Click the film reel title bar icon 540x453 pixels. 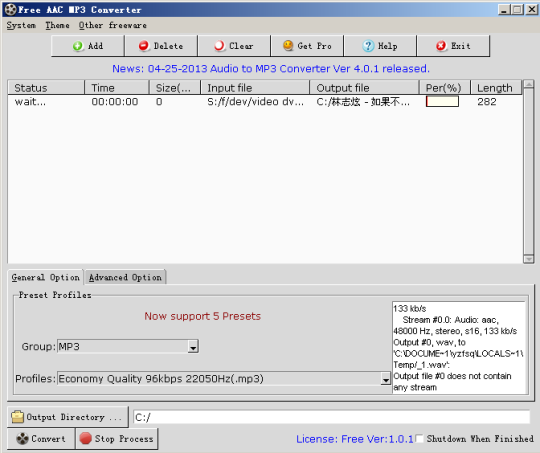click(x=11, y=10)
